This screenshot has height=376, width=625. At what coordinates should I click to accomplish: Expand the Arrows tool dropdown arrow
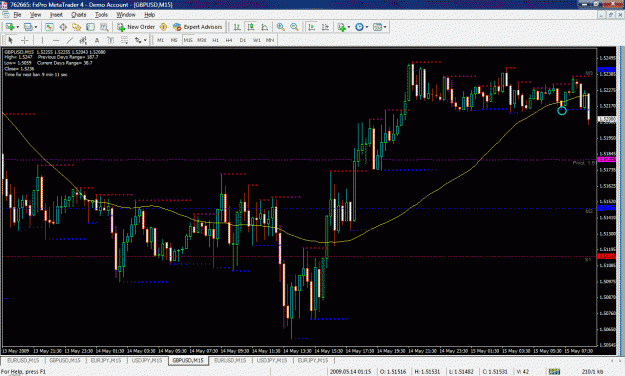[x=145, y=40]
